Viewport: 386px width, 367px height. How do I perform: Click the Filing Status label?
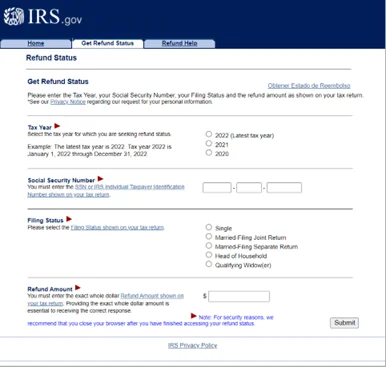[45, 220]
